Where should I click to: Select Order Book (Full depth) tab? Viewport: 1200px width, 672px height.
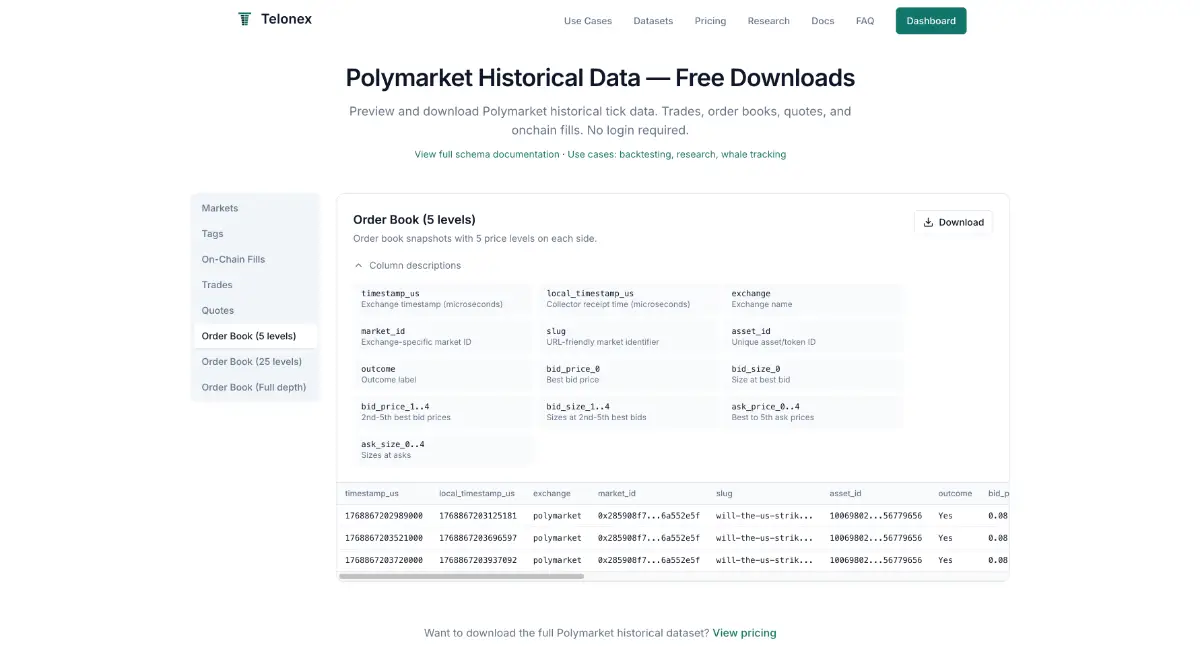(x=254, y=387)
